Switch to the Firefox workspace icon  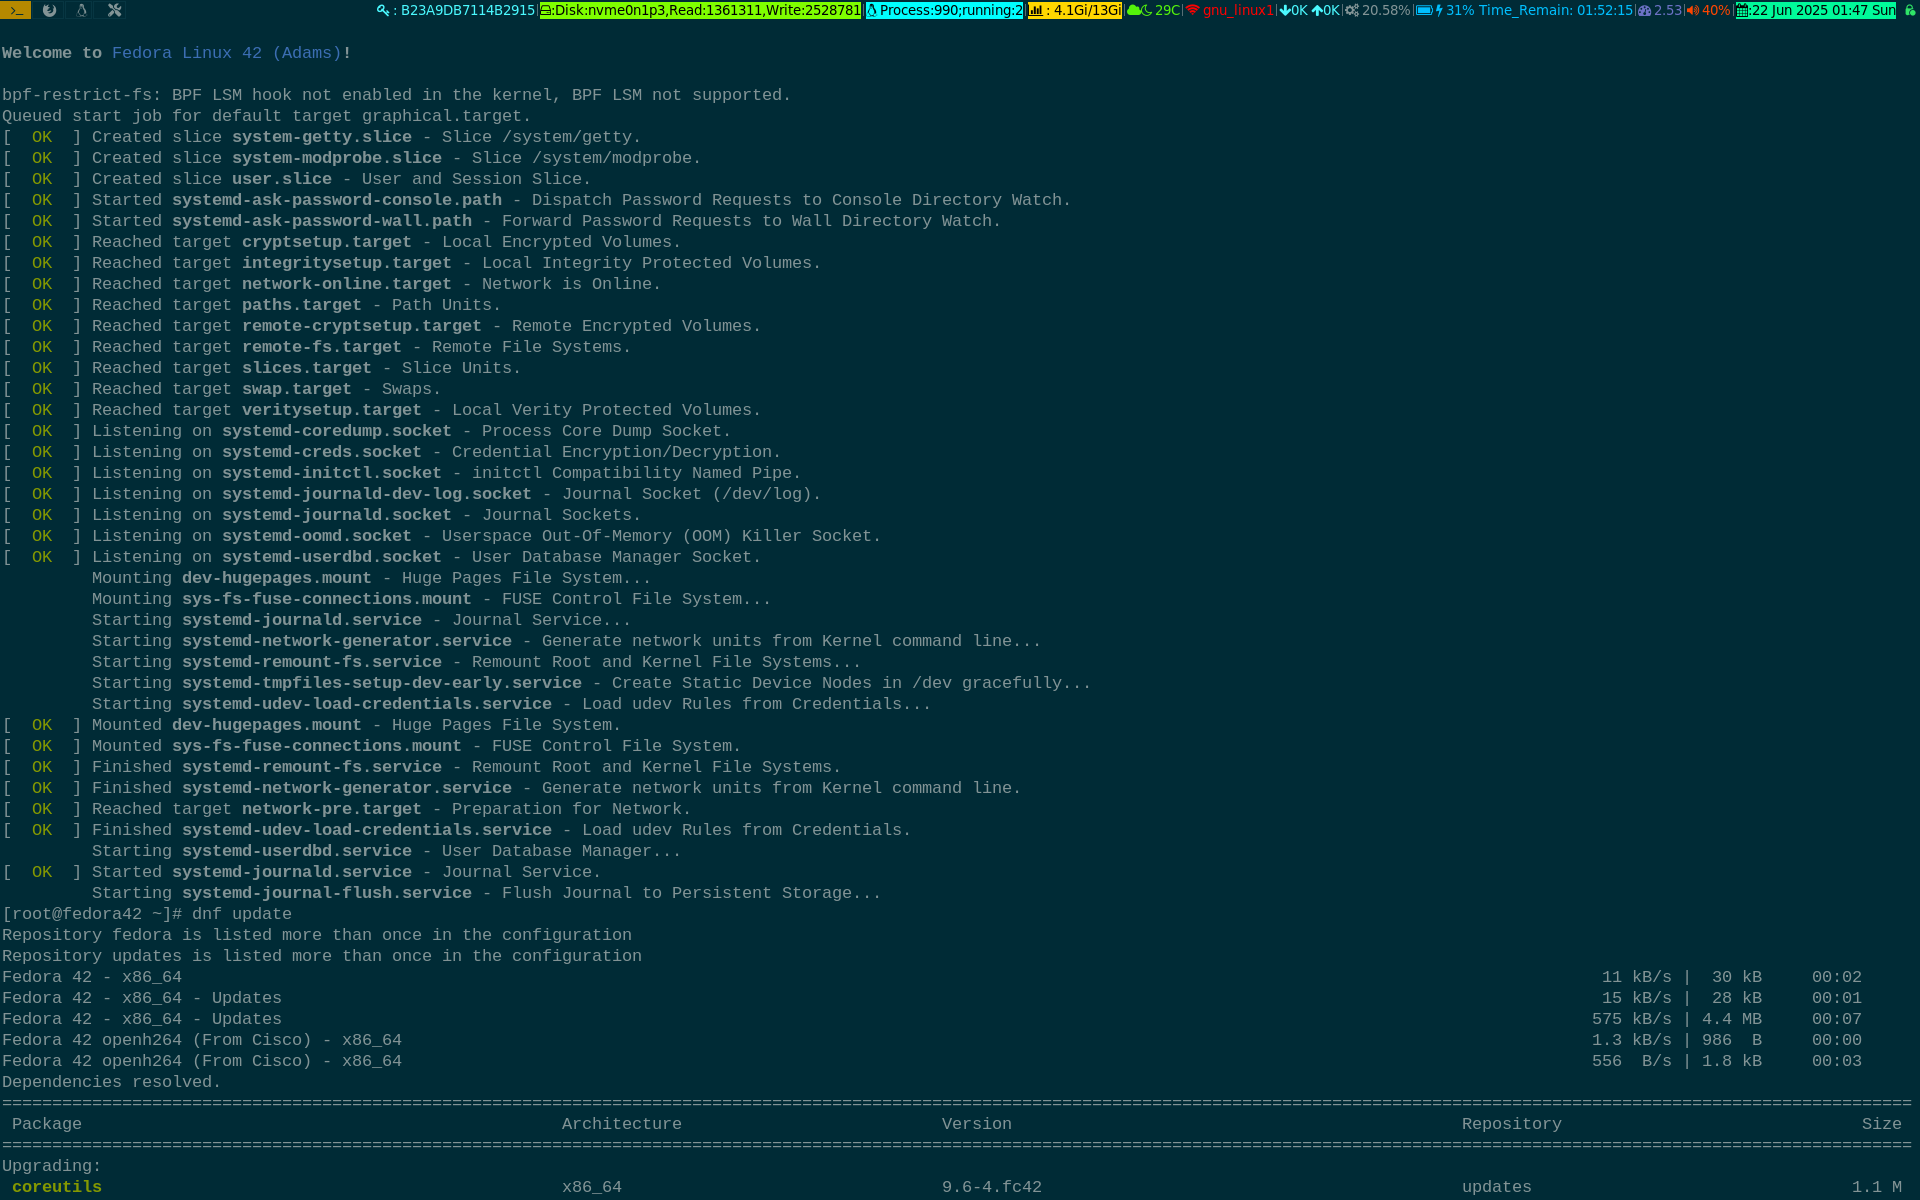(x=49, y=10)
